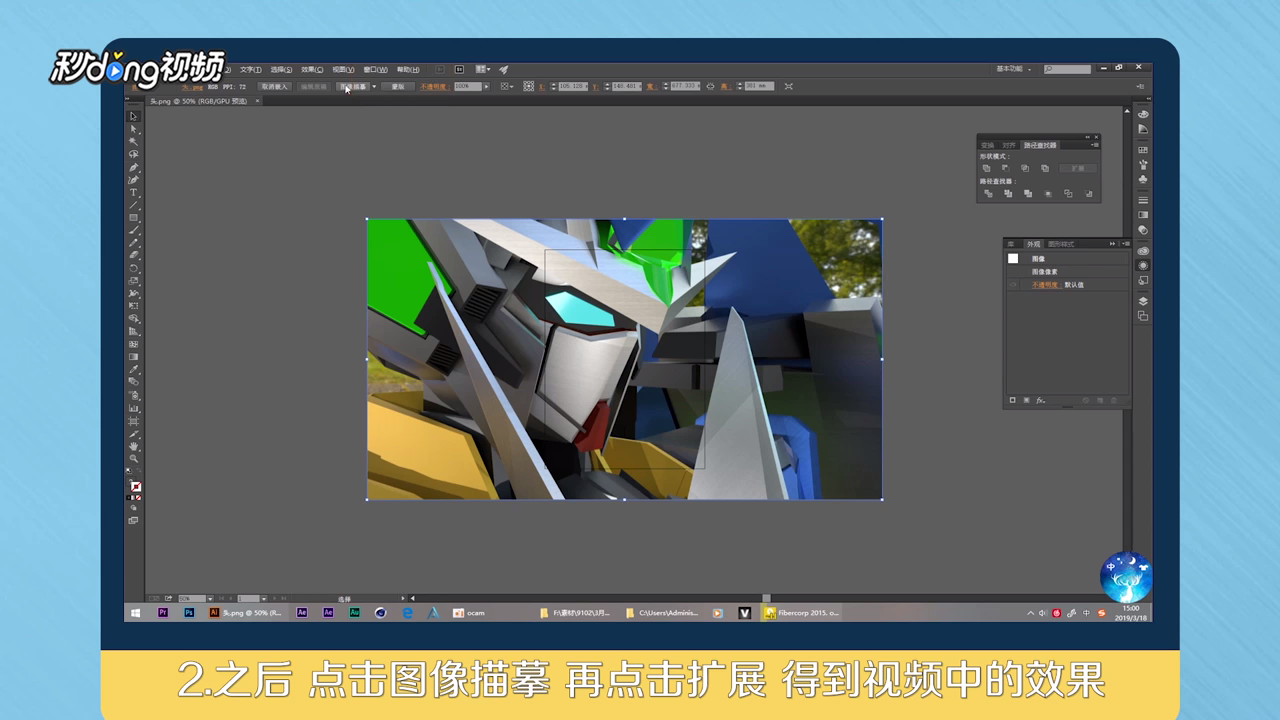Select the Artboard tool

coord(134,421)
